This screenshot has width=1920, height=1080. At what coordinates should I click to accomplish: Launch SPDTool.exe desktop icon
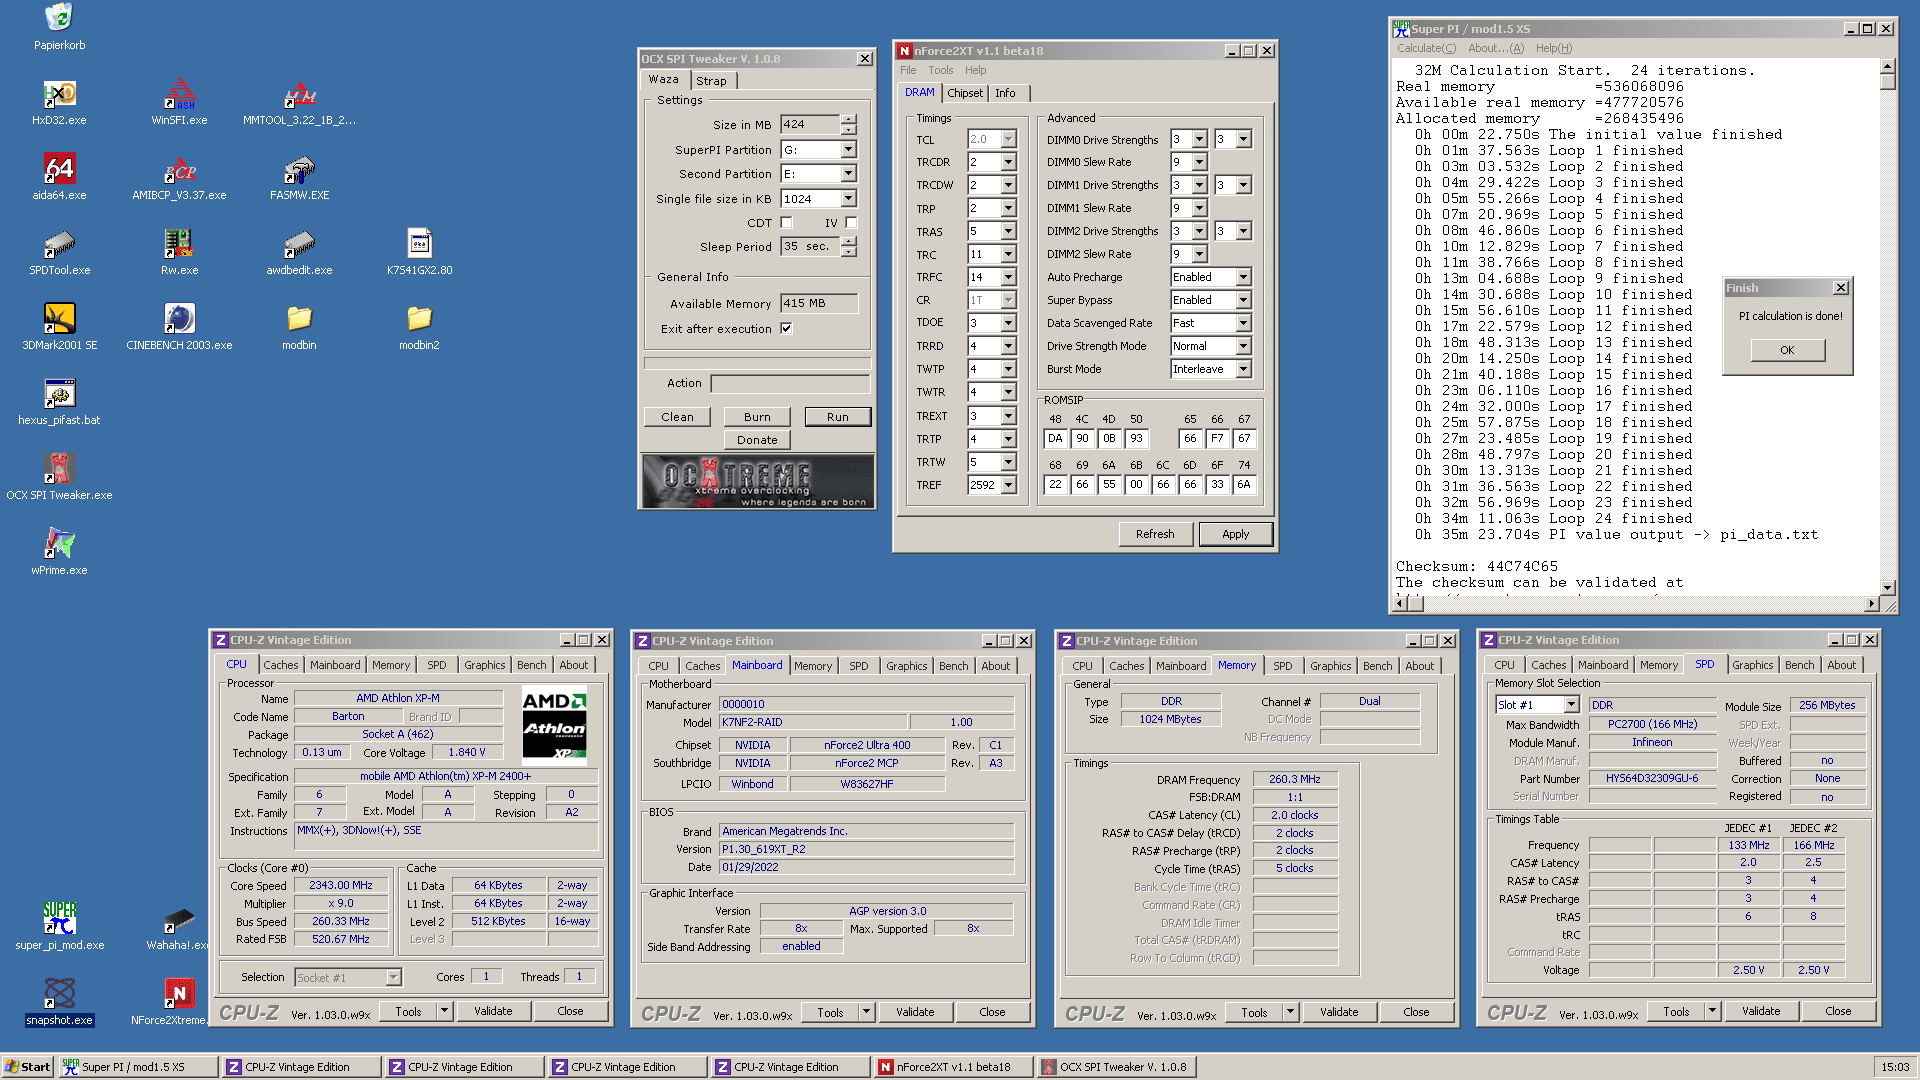coord(59,244)
